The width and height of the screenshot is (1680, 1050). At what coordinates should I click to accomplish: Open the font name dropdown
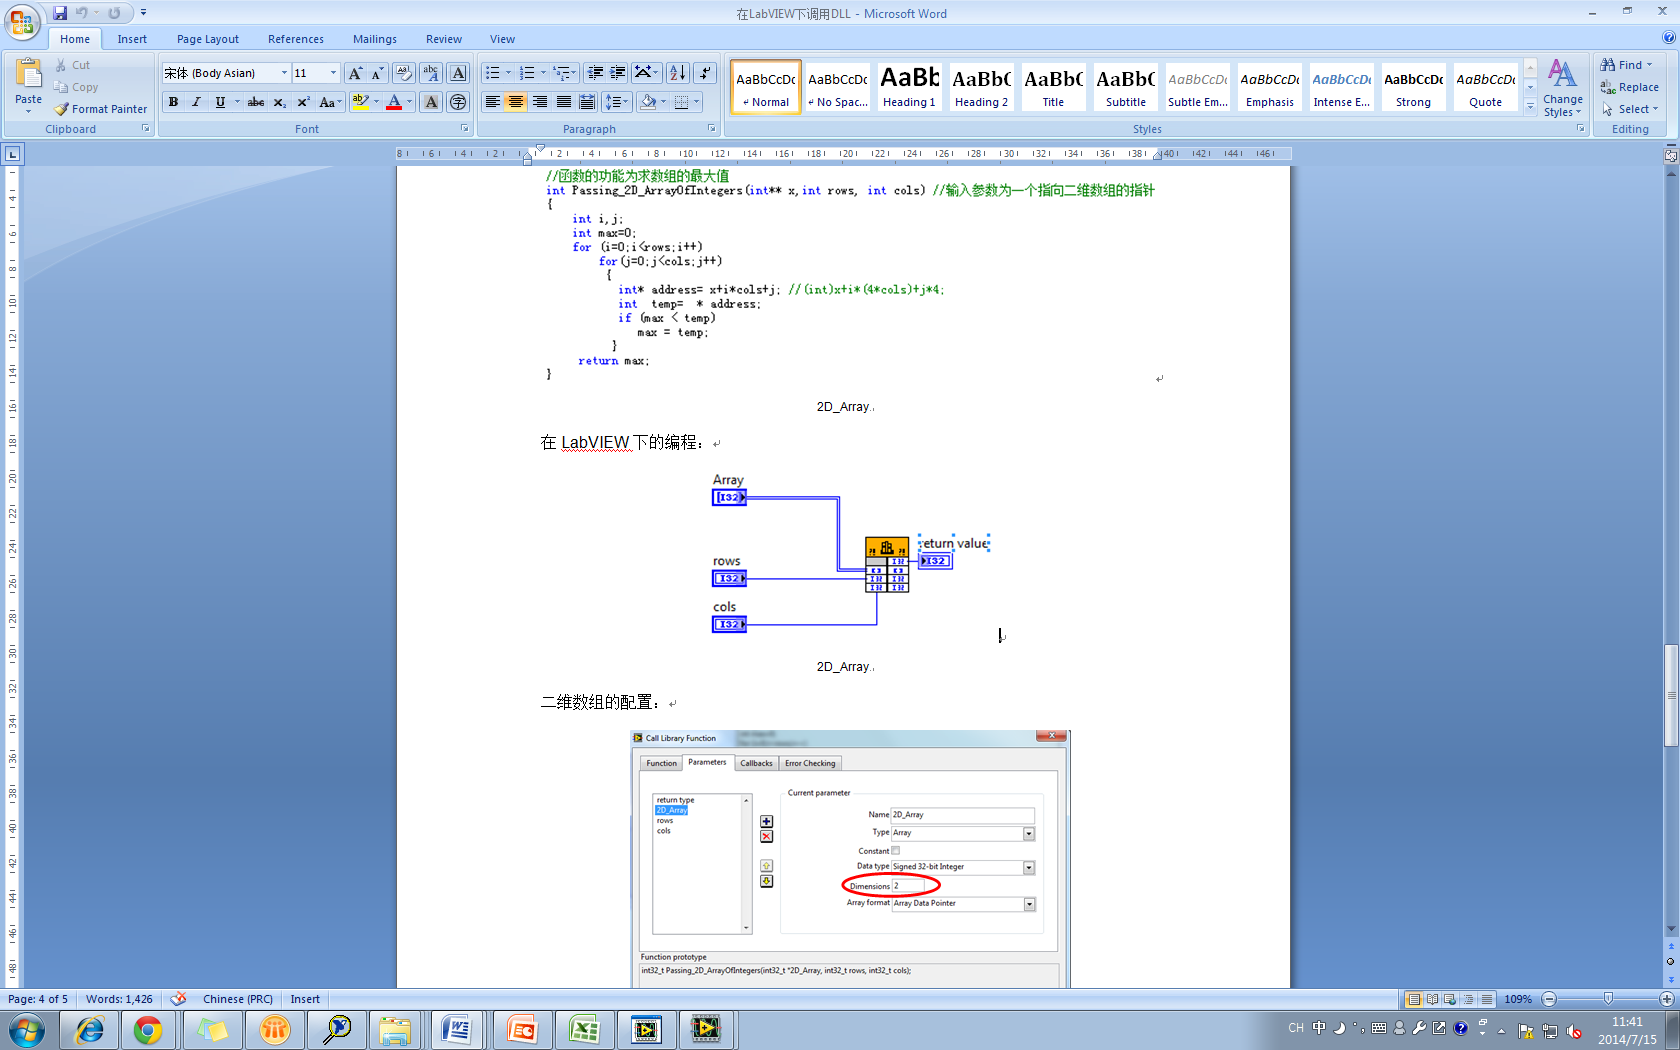[x=284, y=73]
